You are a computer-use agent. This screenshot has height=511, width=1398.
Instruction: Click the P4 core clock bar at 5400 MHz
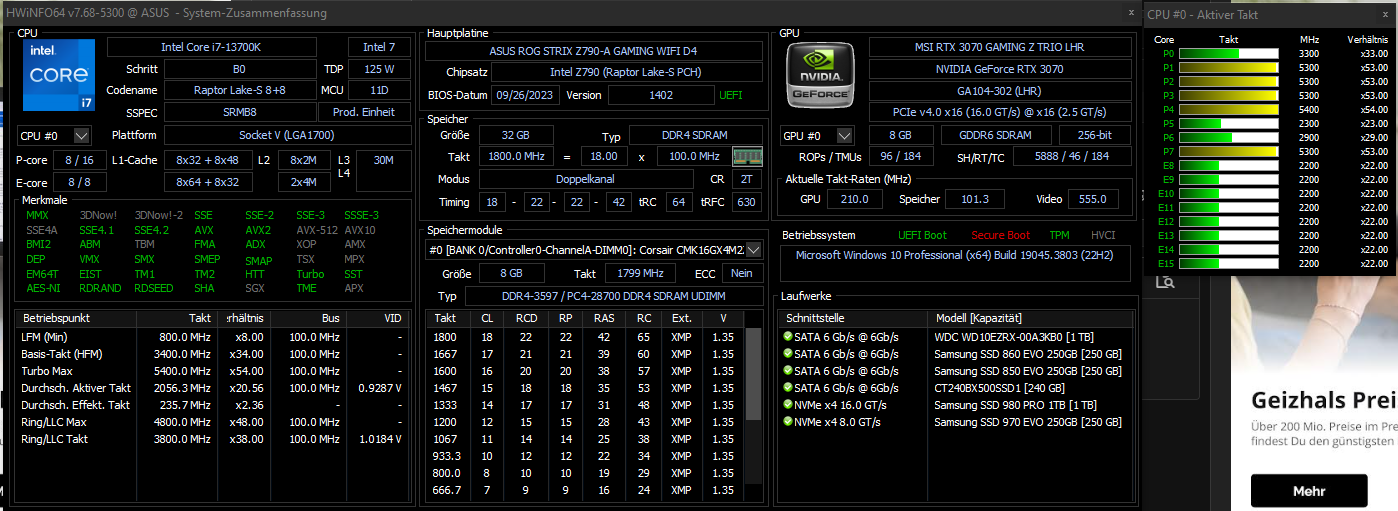pyautogui.click(x=1229, y=109)
